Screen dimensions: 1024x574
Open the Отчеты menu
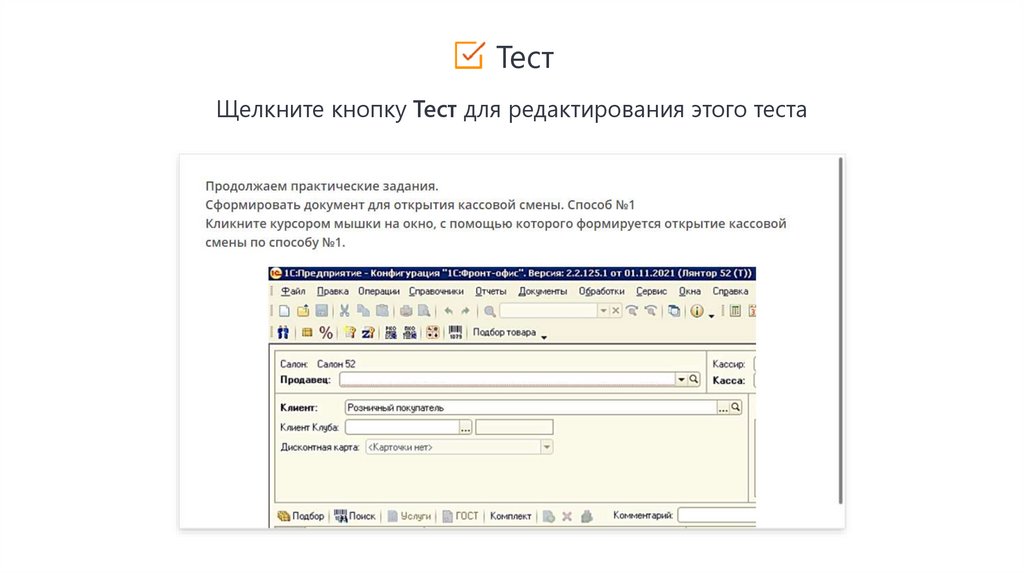[490, 291]
